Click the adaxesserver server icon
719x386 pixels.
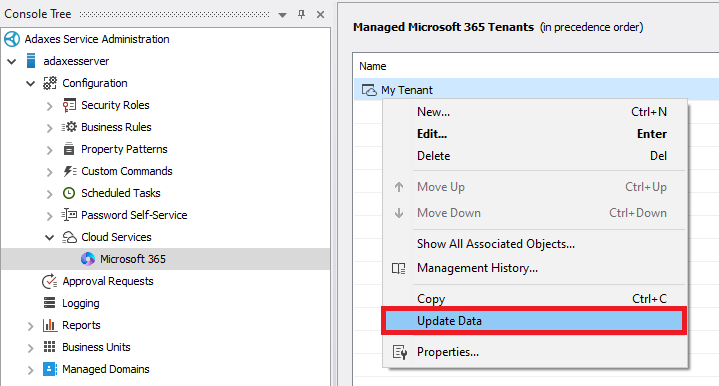[31, 61]
